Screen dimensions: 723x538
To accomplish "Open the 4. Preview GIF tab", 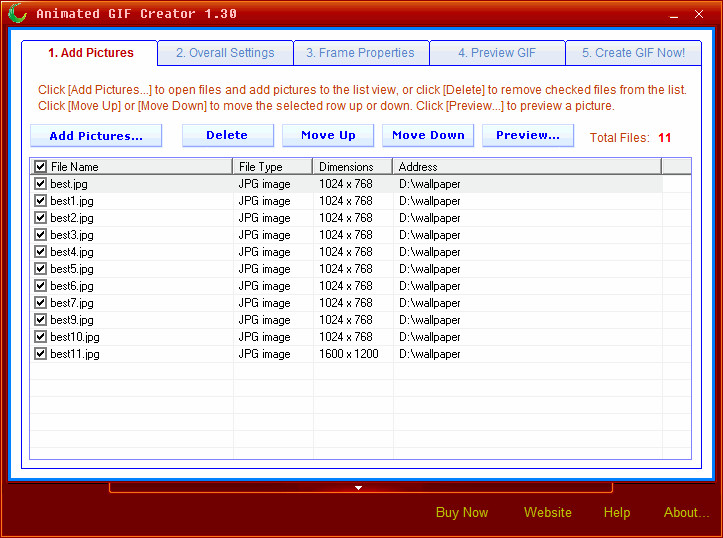I will (497, 53).
